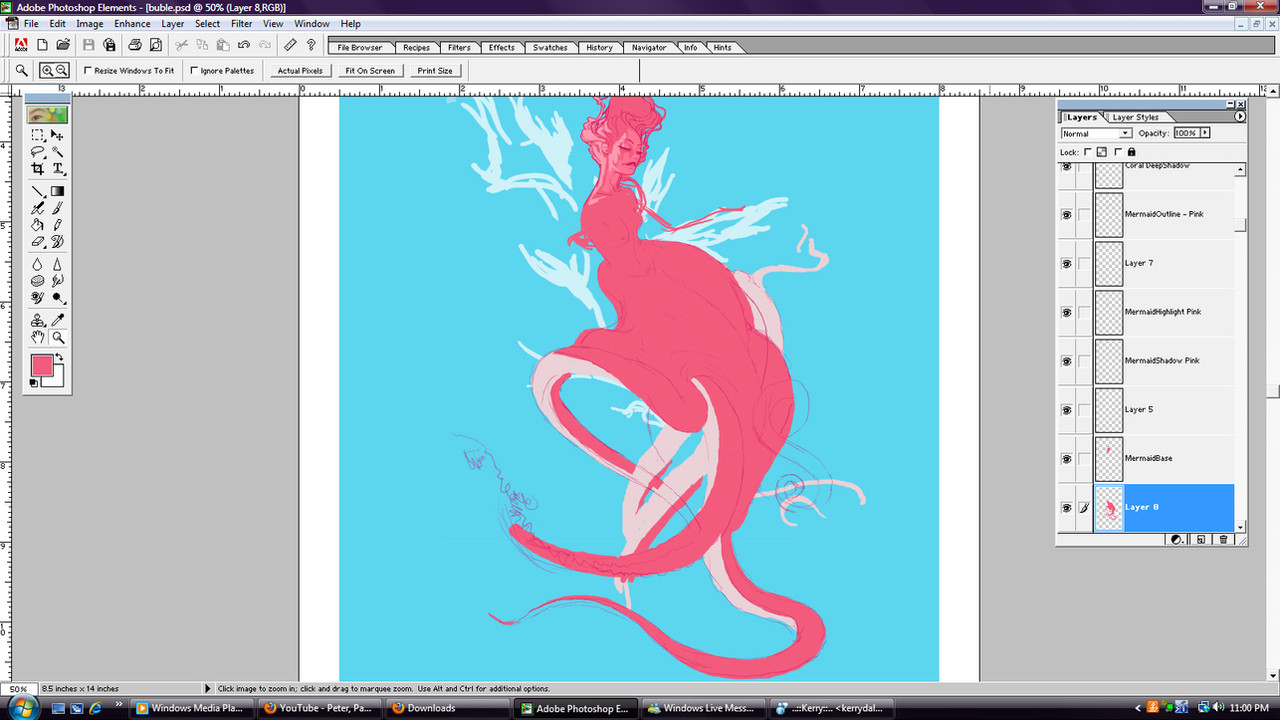Select the Gradient tool
The height and width of the screenshot is (720, 1280).
(x=57, y=191)
